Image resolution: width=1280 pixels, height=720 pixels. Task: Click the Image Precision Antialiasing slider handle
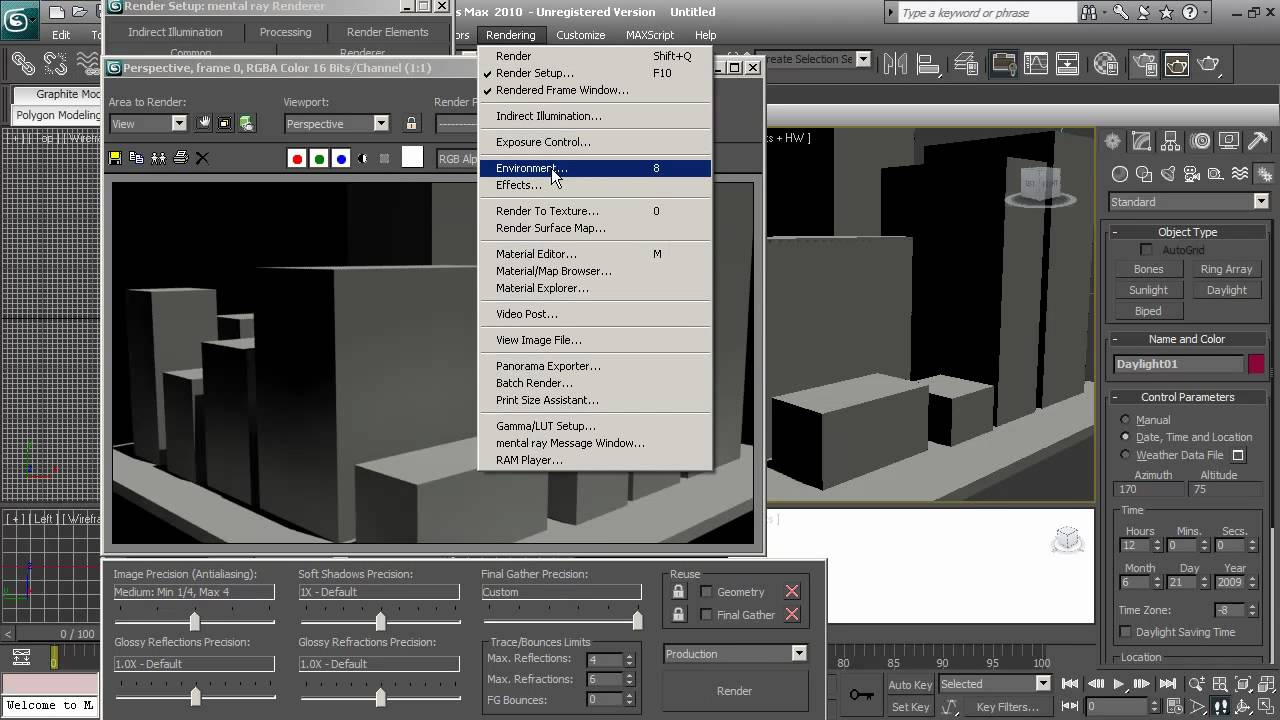194,621
